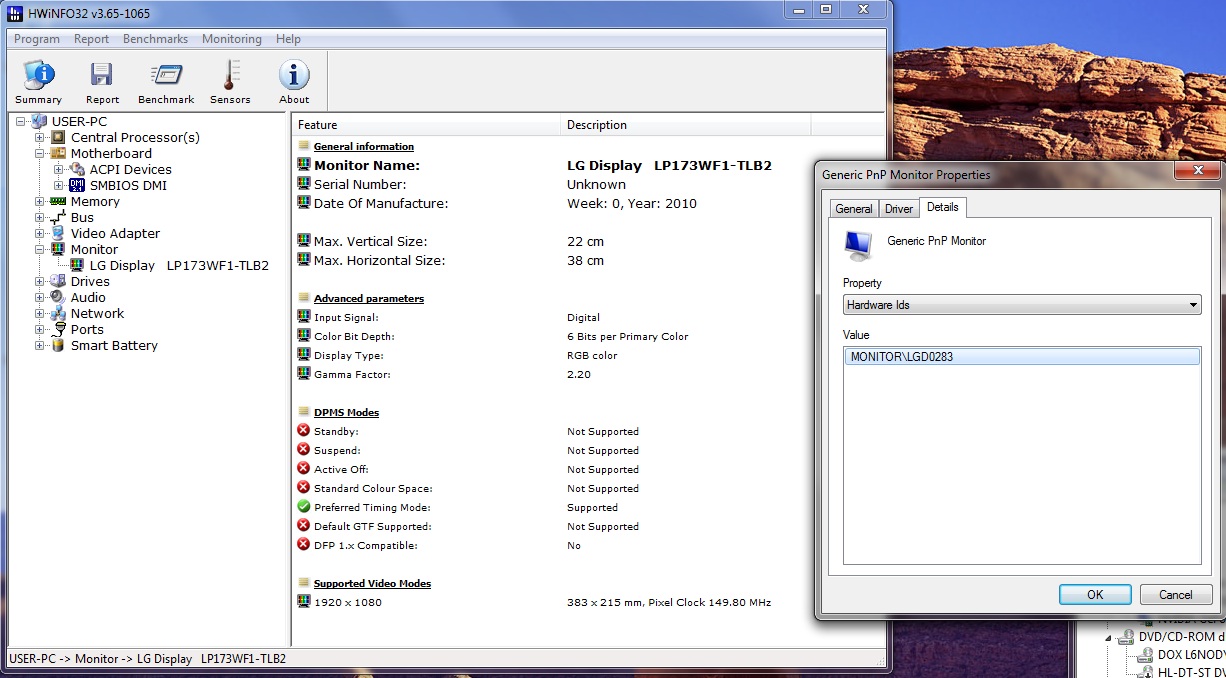Select Smart Battery in the tree
The height and width of the screenshot is (678, 1226).
pos(114,345)
